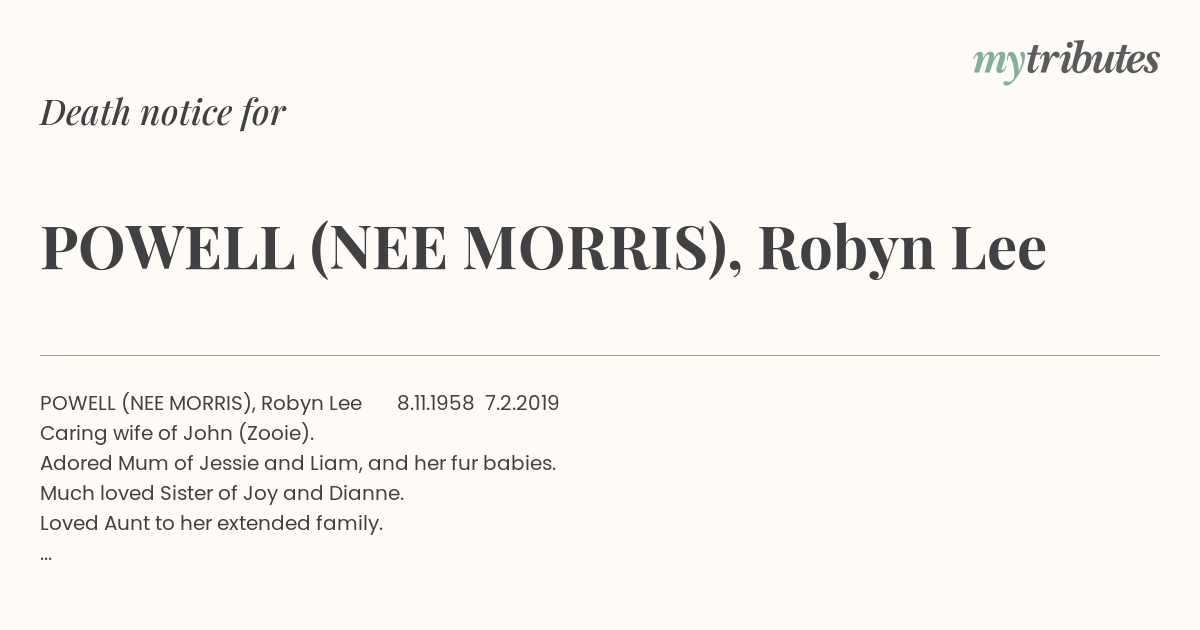Viewport: 1200px width, 630px height.
Task: Click the mytributes logo
Action: click(x=1066, y=62)
